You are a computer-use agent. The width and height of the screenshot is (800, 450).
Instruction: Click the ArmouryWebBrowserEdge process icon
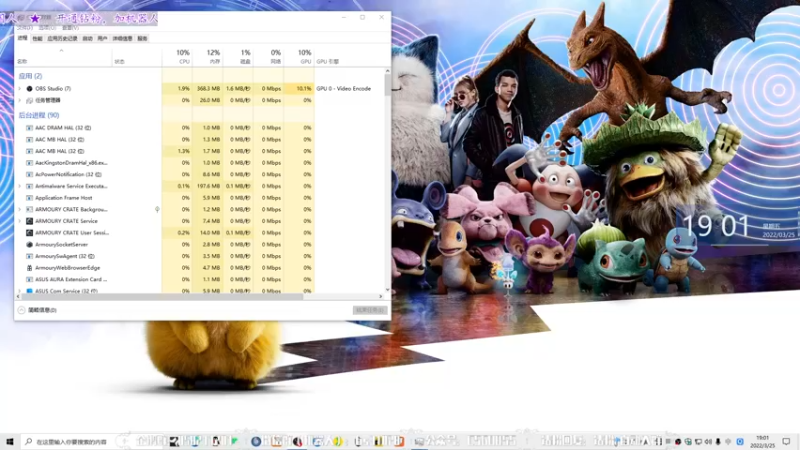[x=30, y=268]
